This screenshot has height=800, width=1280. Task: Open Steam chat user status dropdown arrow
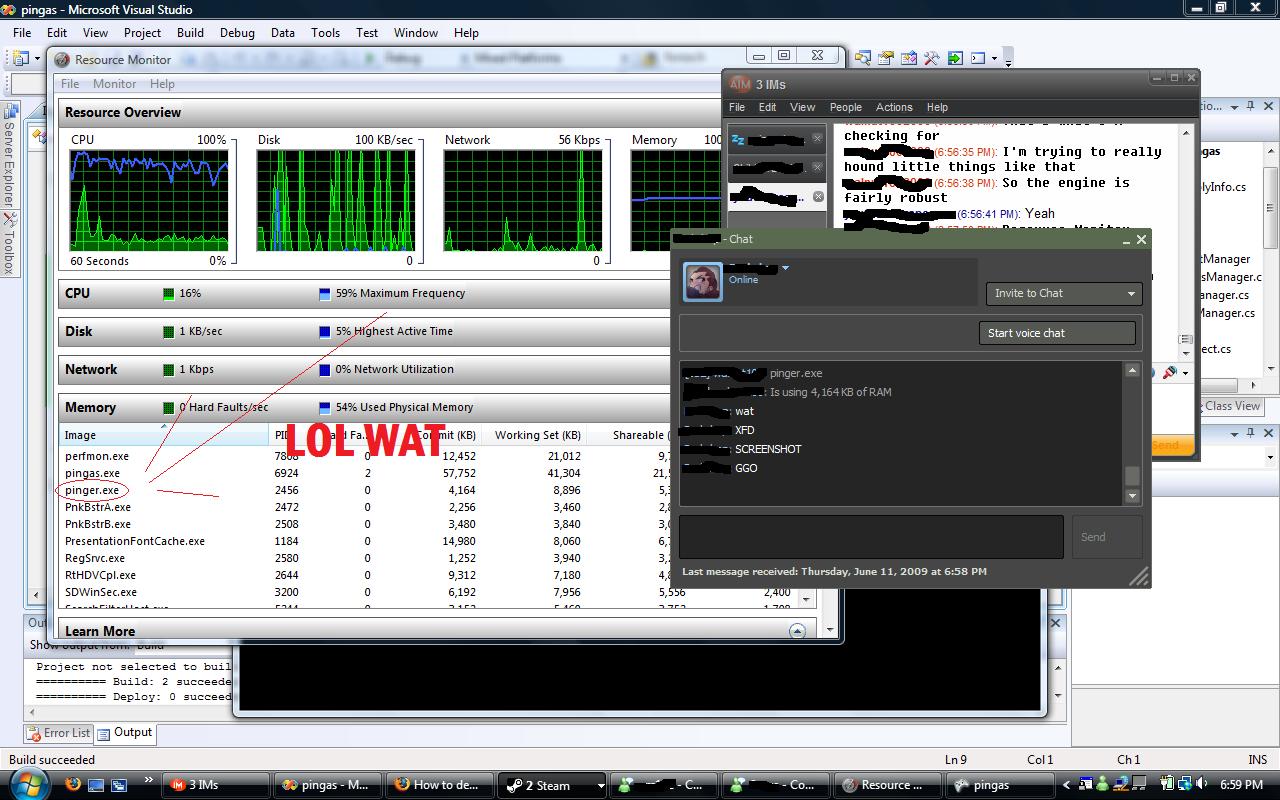[x=786, y=268]
